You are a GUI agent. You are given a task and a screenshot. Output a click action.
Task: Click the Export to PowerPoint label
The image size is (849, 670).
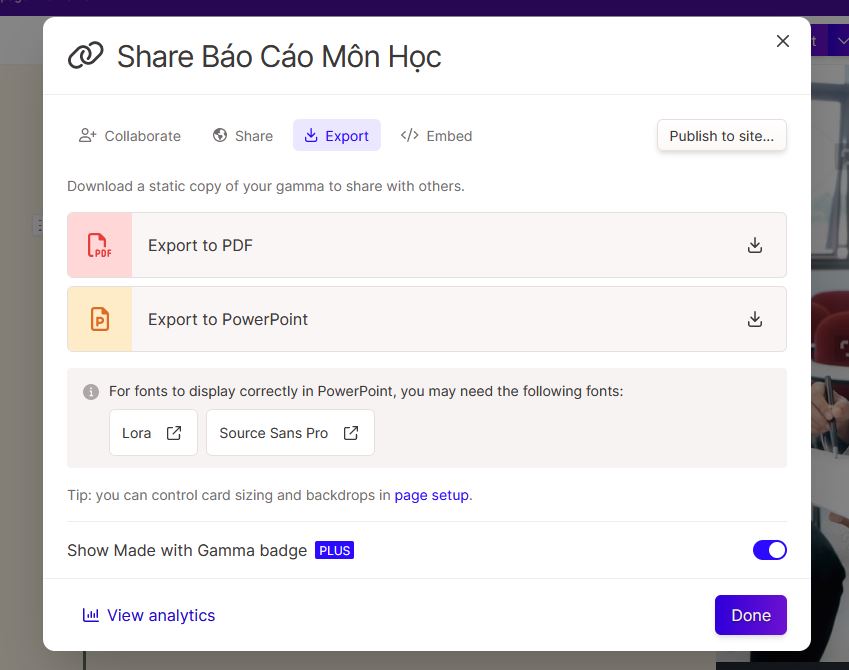(x=228, y=319)
